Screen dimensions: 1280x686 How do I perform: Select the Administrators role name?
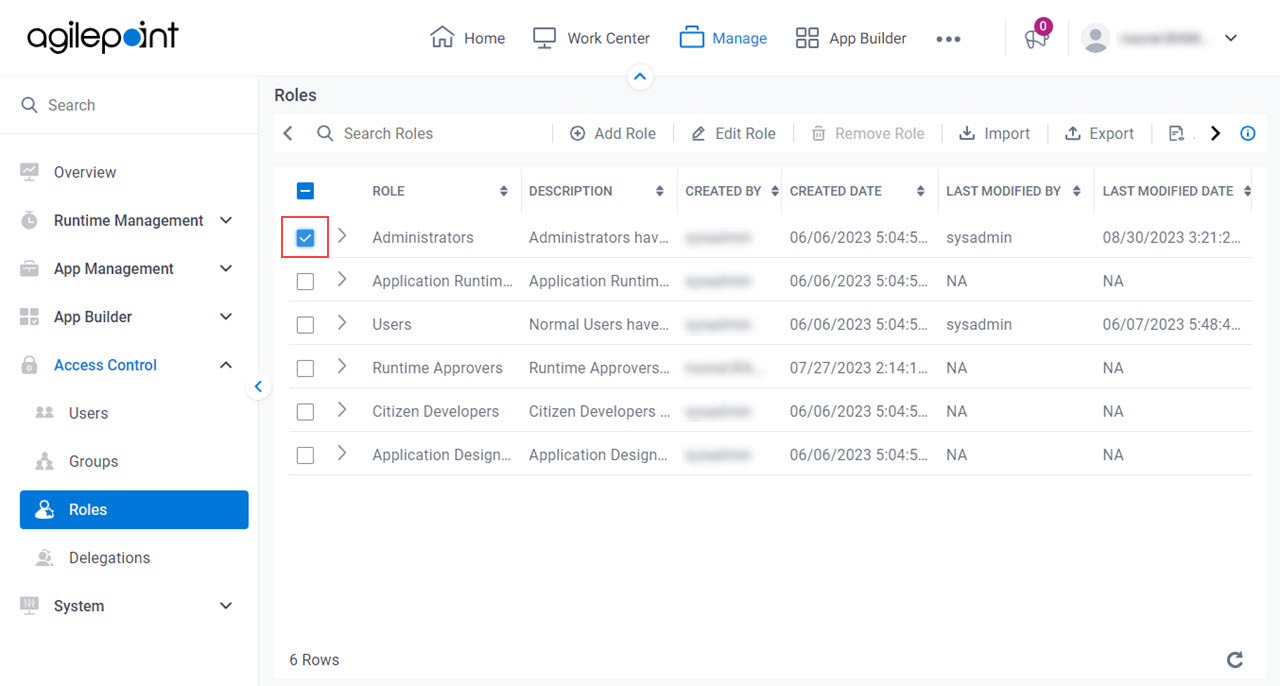[x=423, y=238]
